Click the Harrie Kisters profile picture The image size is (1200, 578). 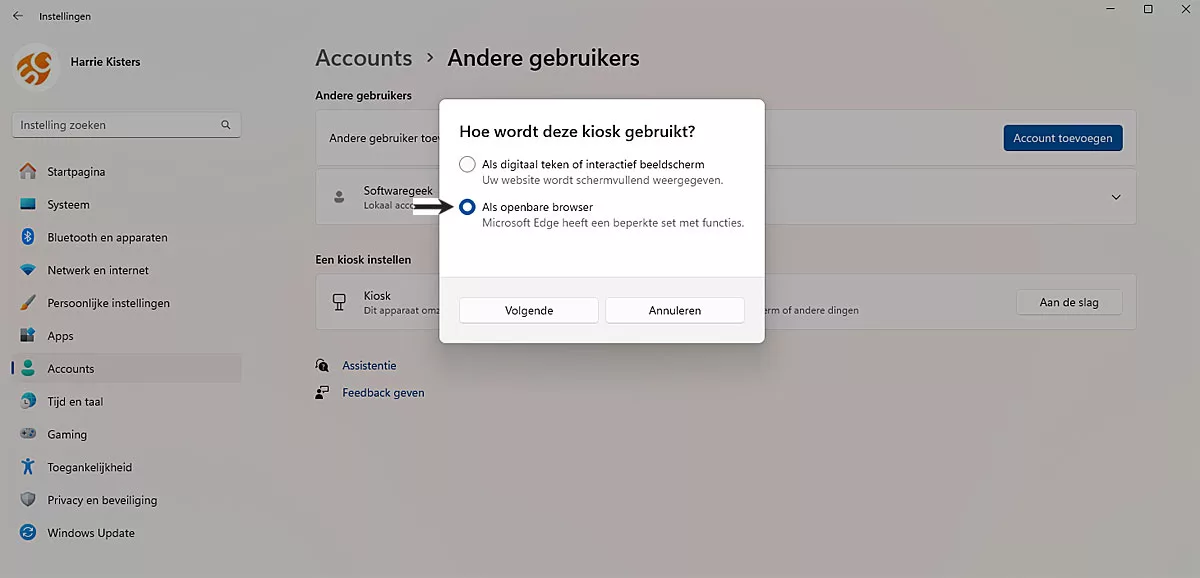pyautogui.click(x=36, y=66)
